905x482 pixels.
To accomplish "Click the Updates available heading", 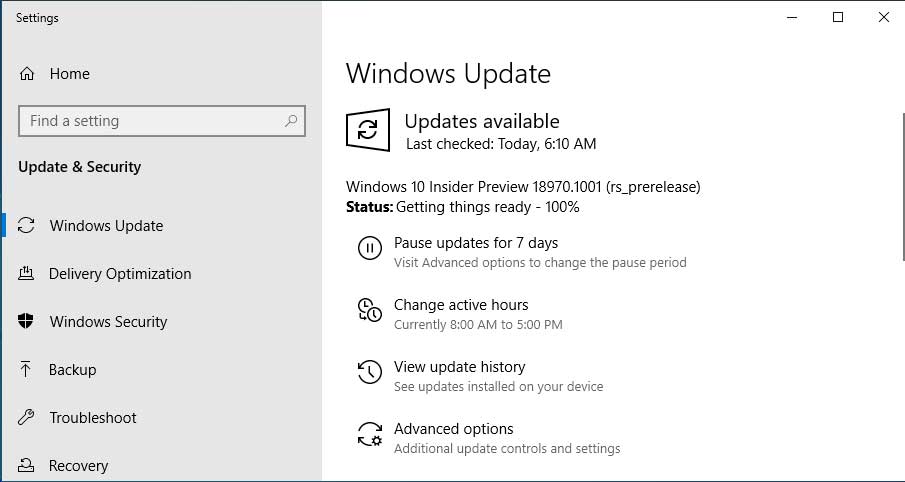I will pos(482,121).
